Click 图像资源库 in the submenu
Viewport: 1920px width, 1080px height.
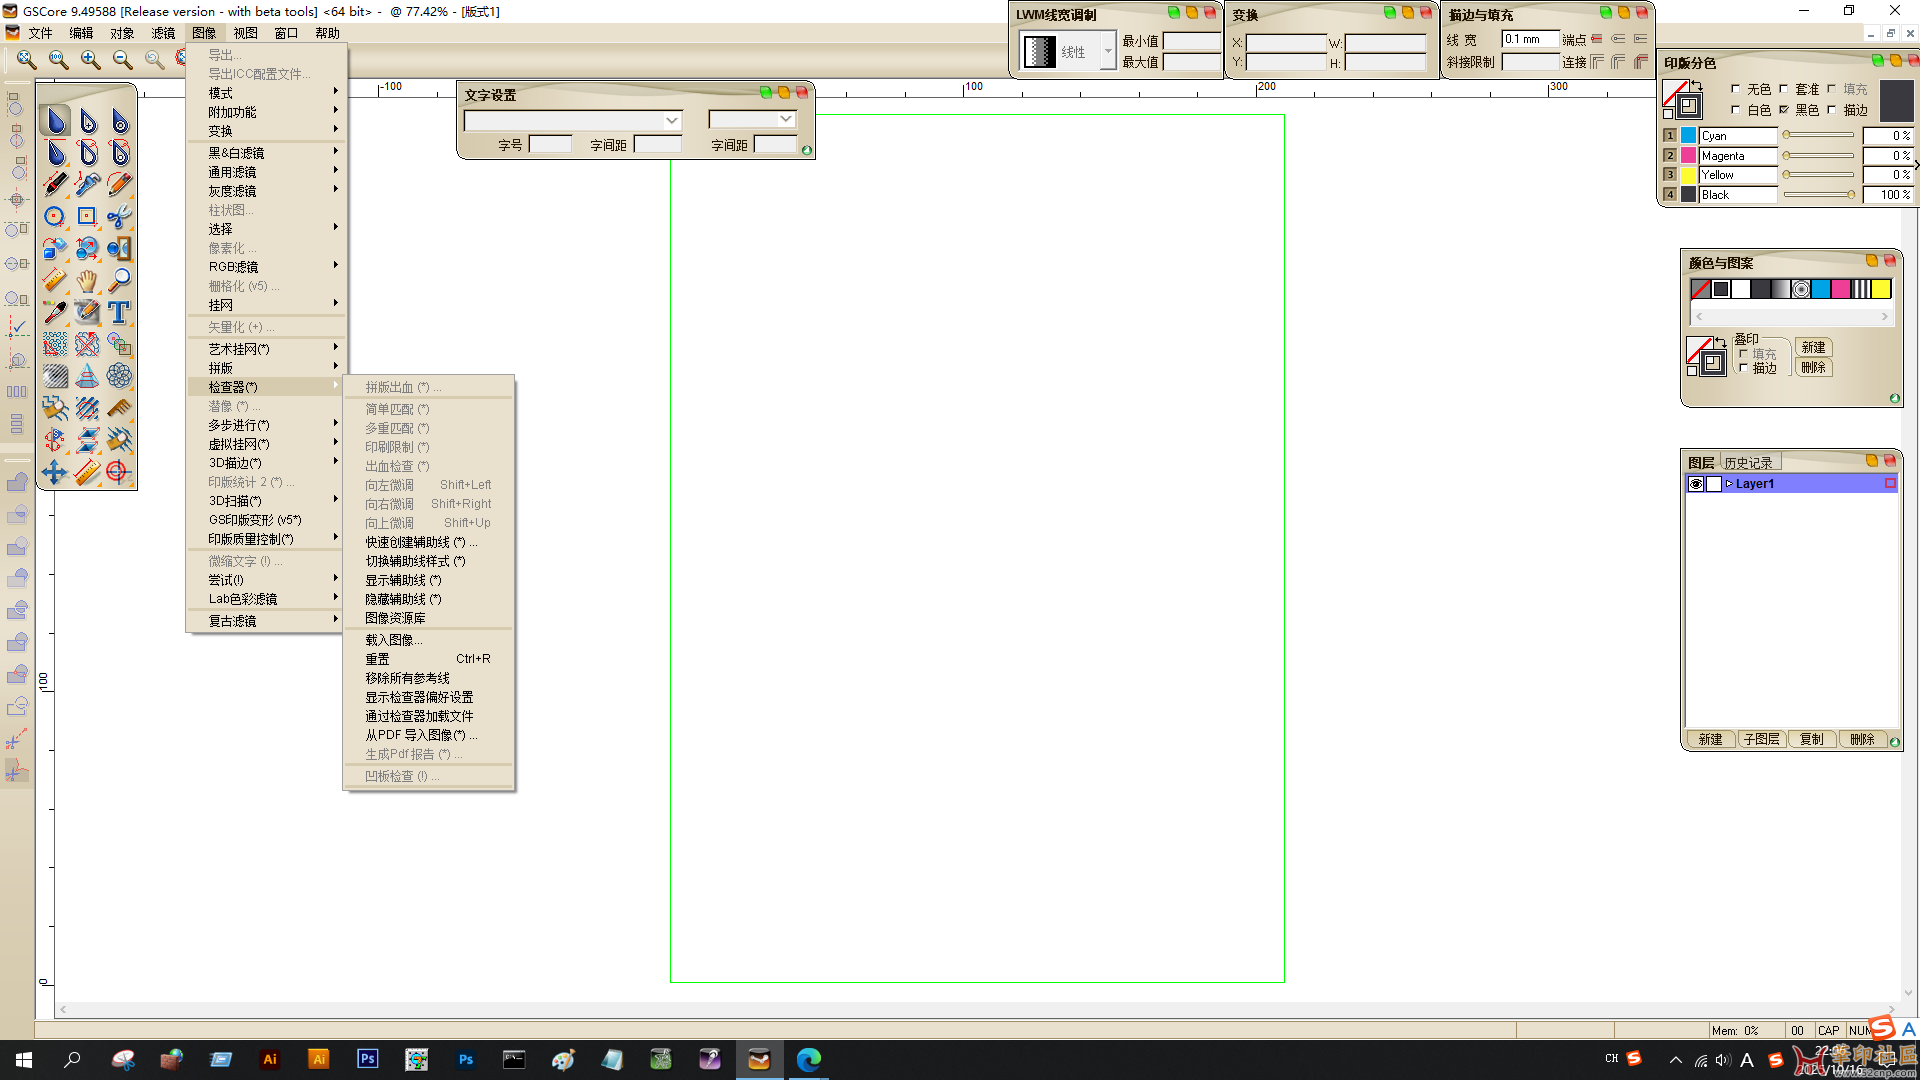point(395,618)
